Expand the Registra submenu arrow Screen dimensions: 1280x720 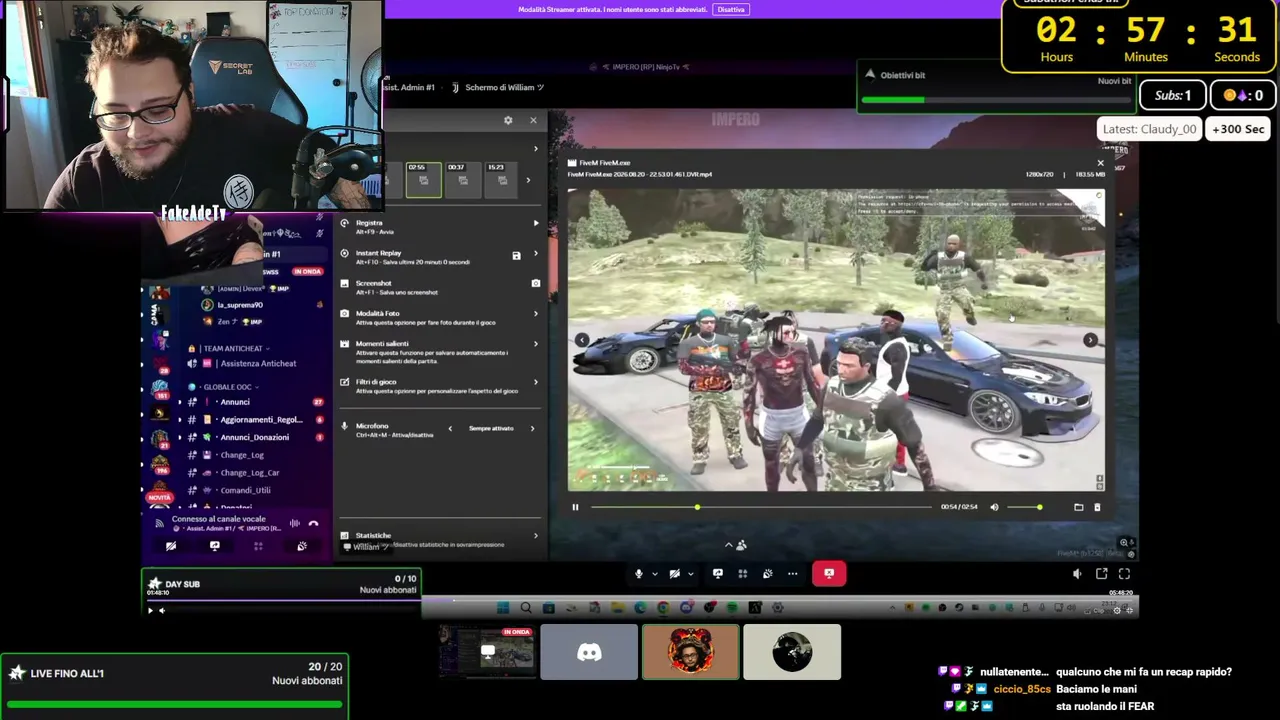(536, 223)
